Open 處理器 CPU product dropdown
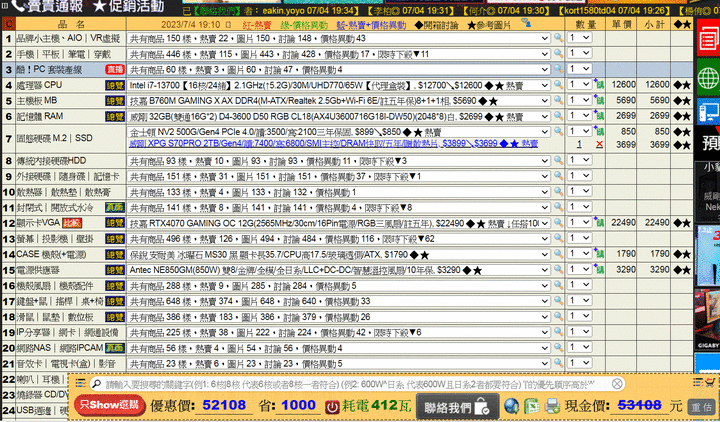720x422 pixels. point(339,85)
